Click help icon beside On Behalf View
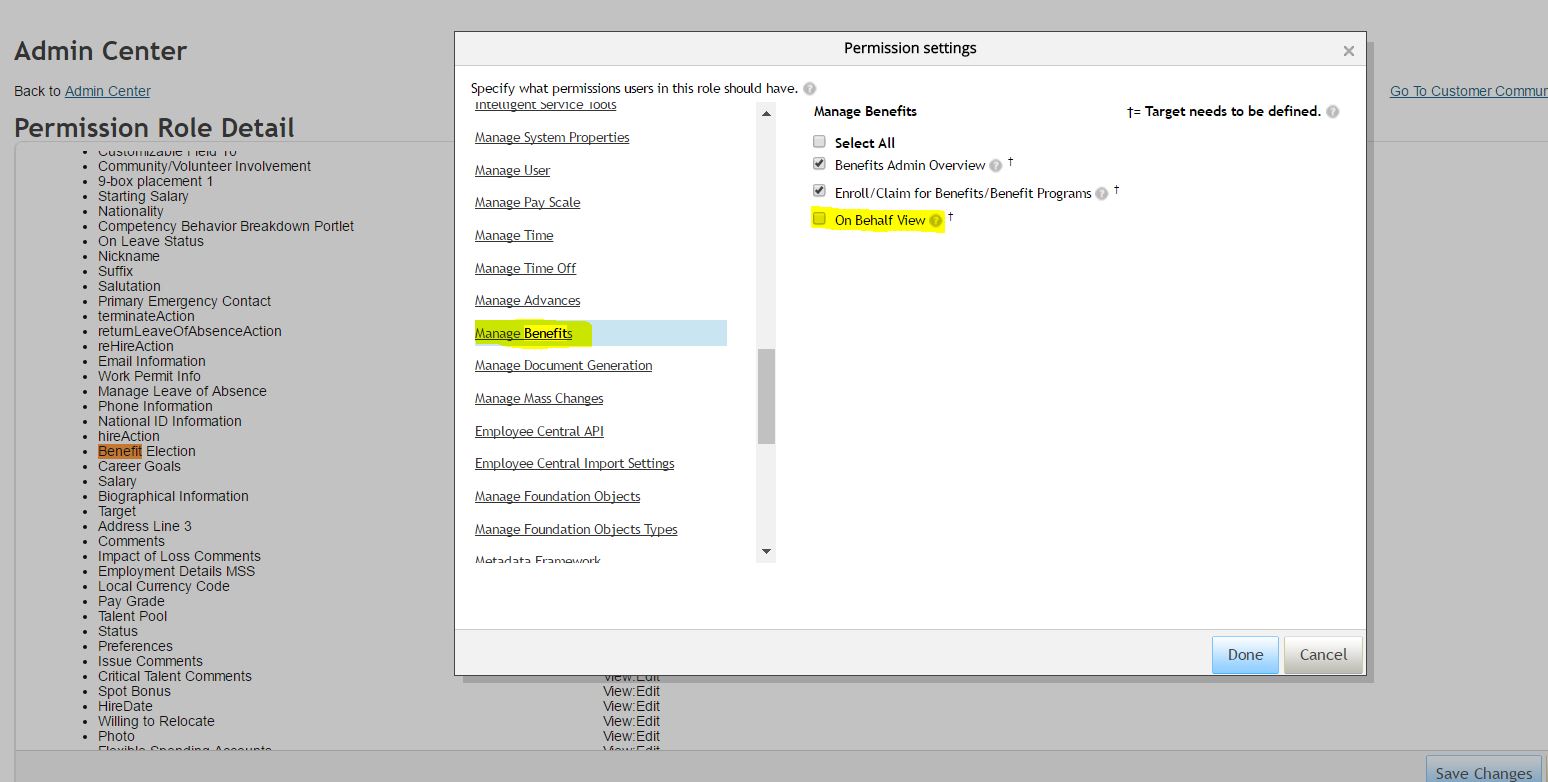 click(936, 221)
